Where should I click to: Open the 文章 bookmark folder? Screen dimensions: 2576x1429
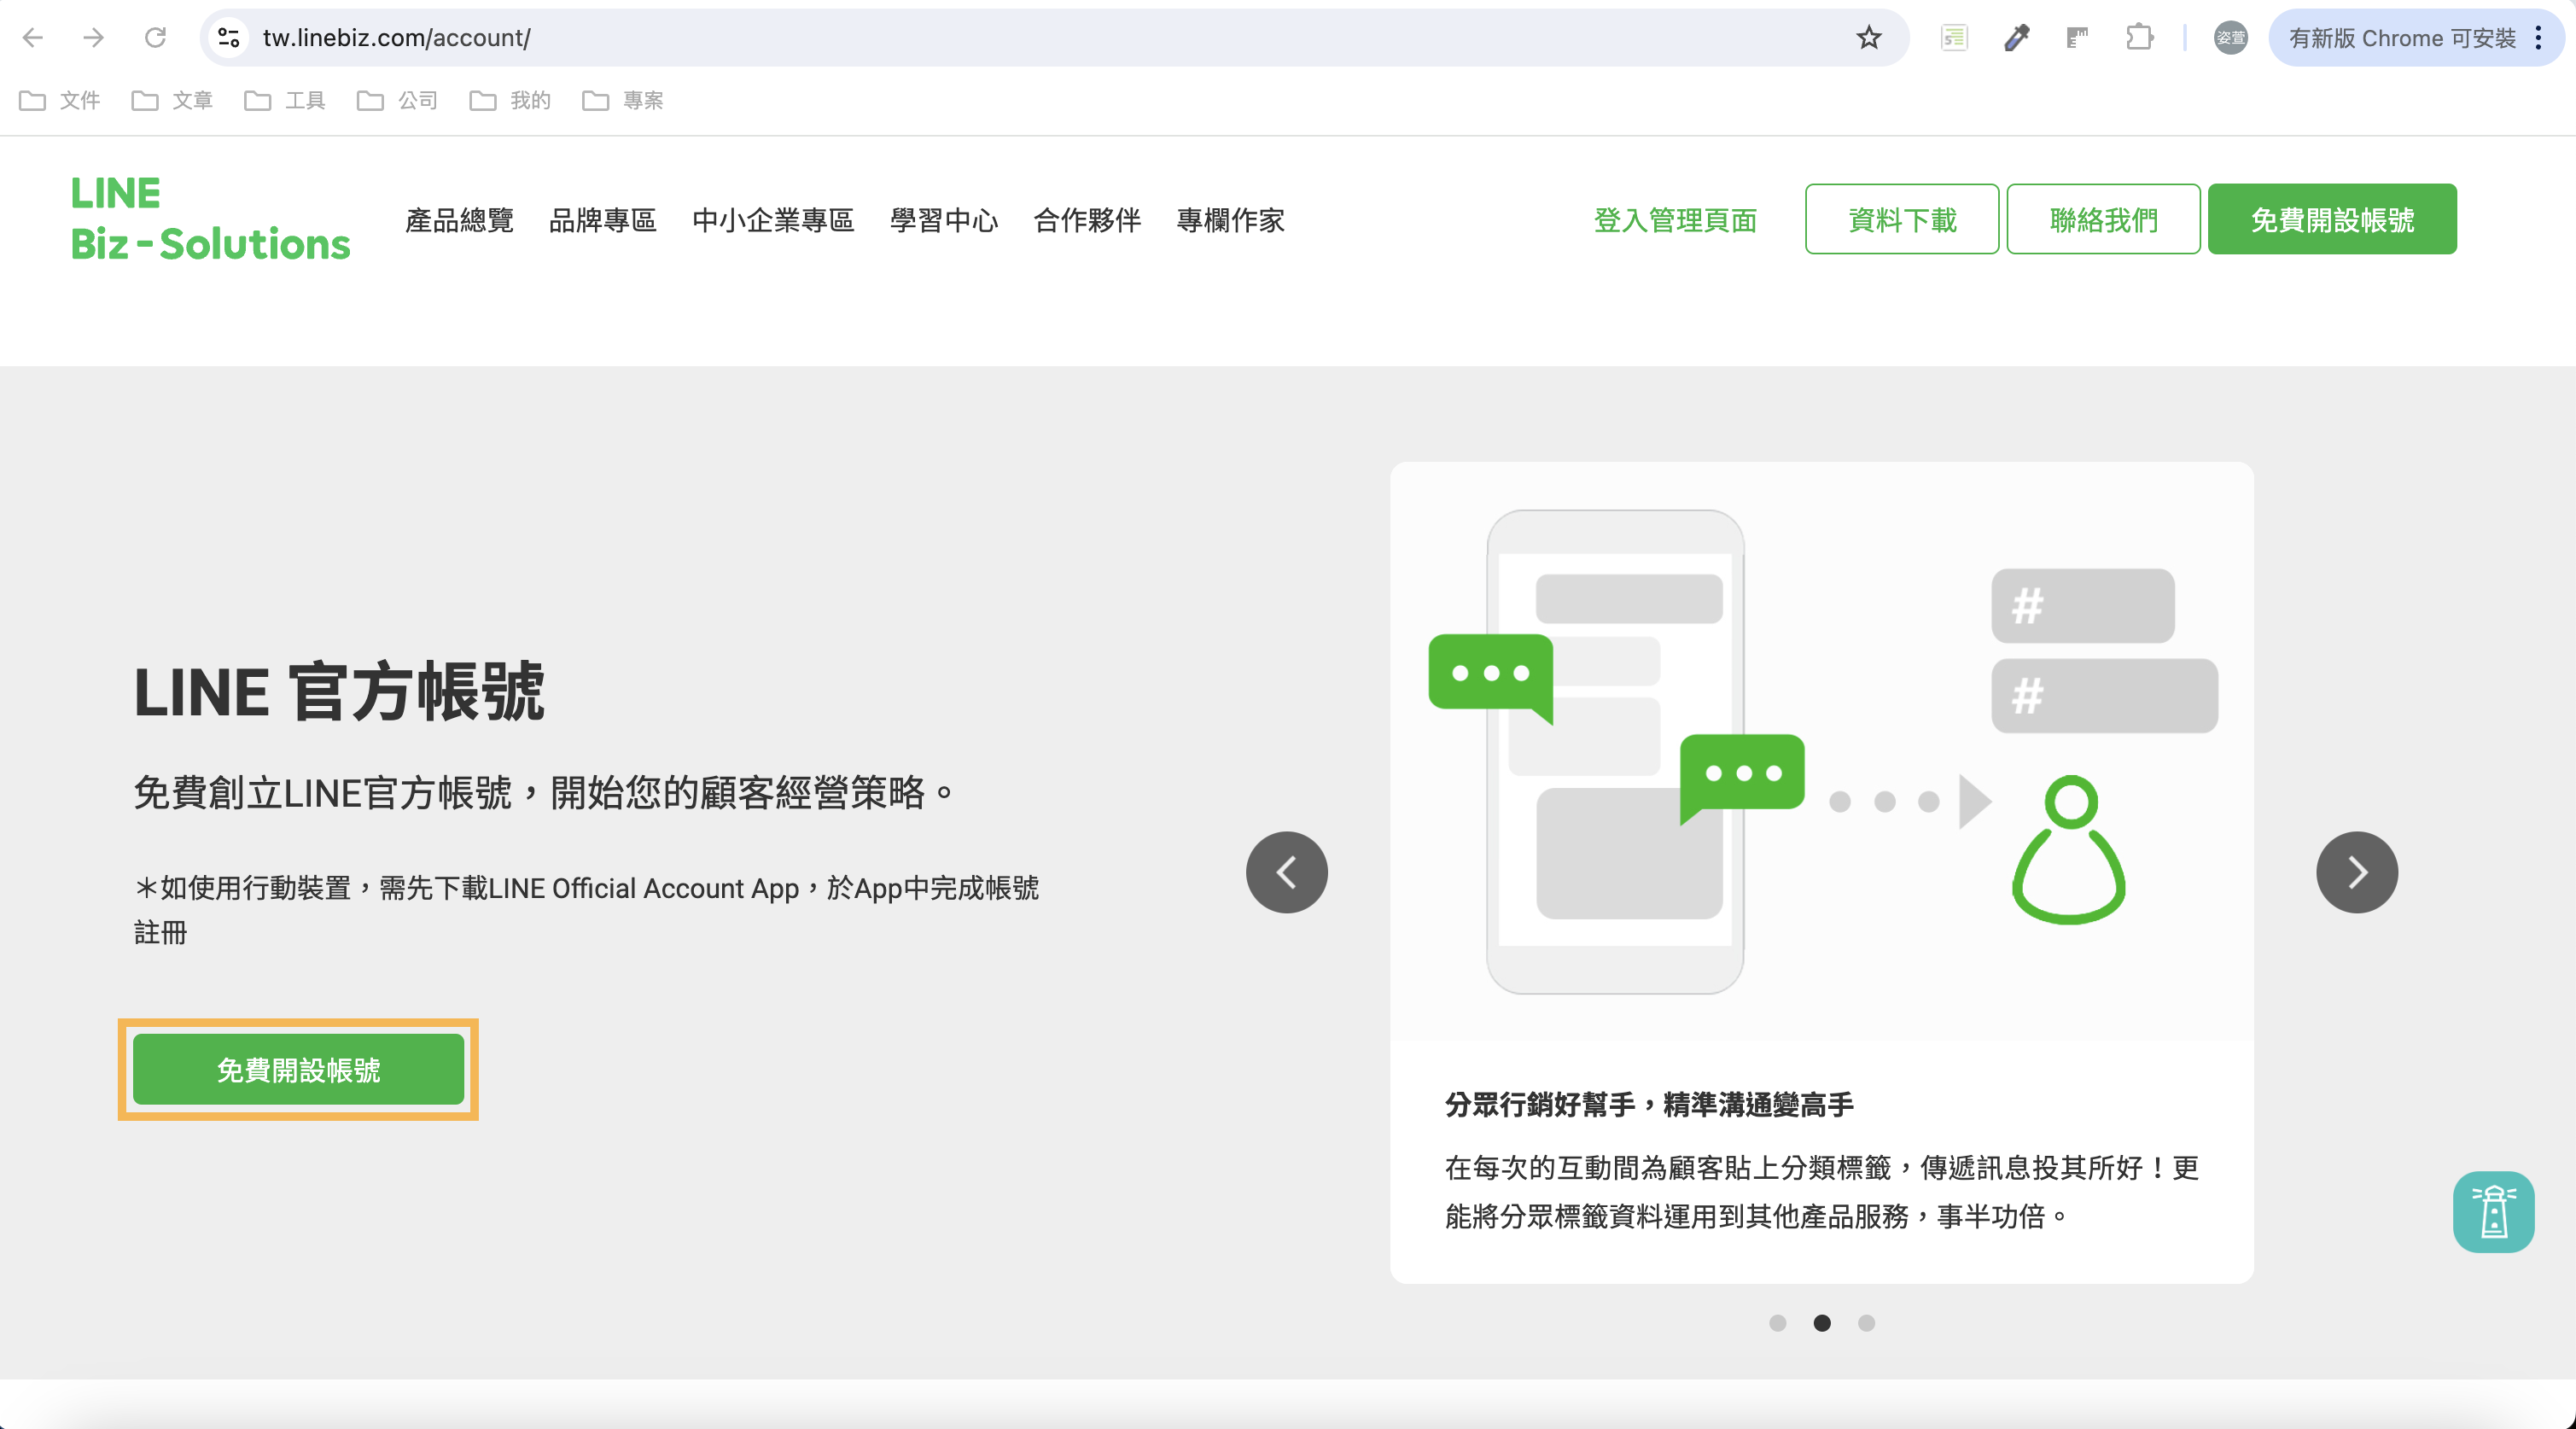[172, 100]
